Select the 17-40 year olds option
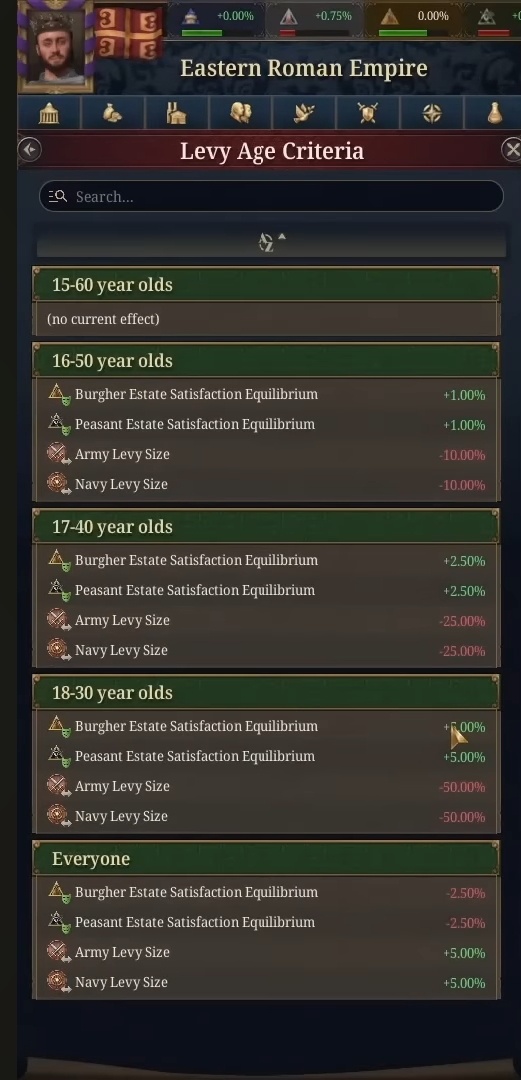The height and width of the screenshot is (1080, 521). (266, 526)
